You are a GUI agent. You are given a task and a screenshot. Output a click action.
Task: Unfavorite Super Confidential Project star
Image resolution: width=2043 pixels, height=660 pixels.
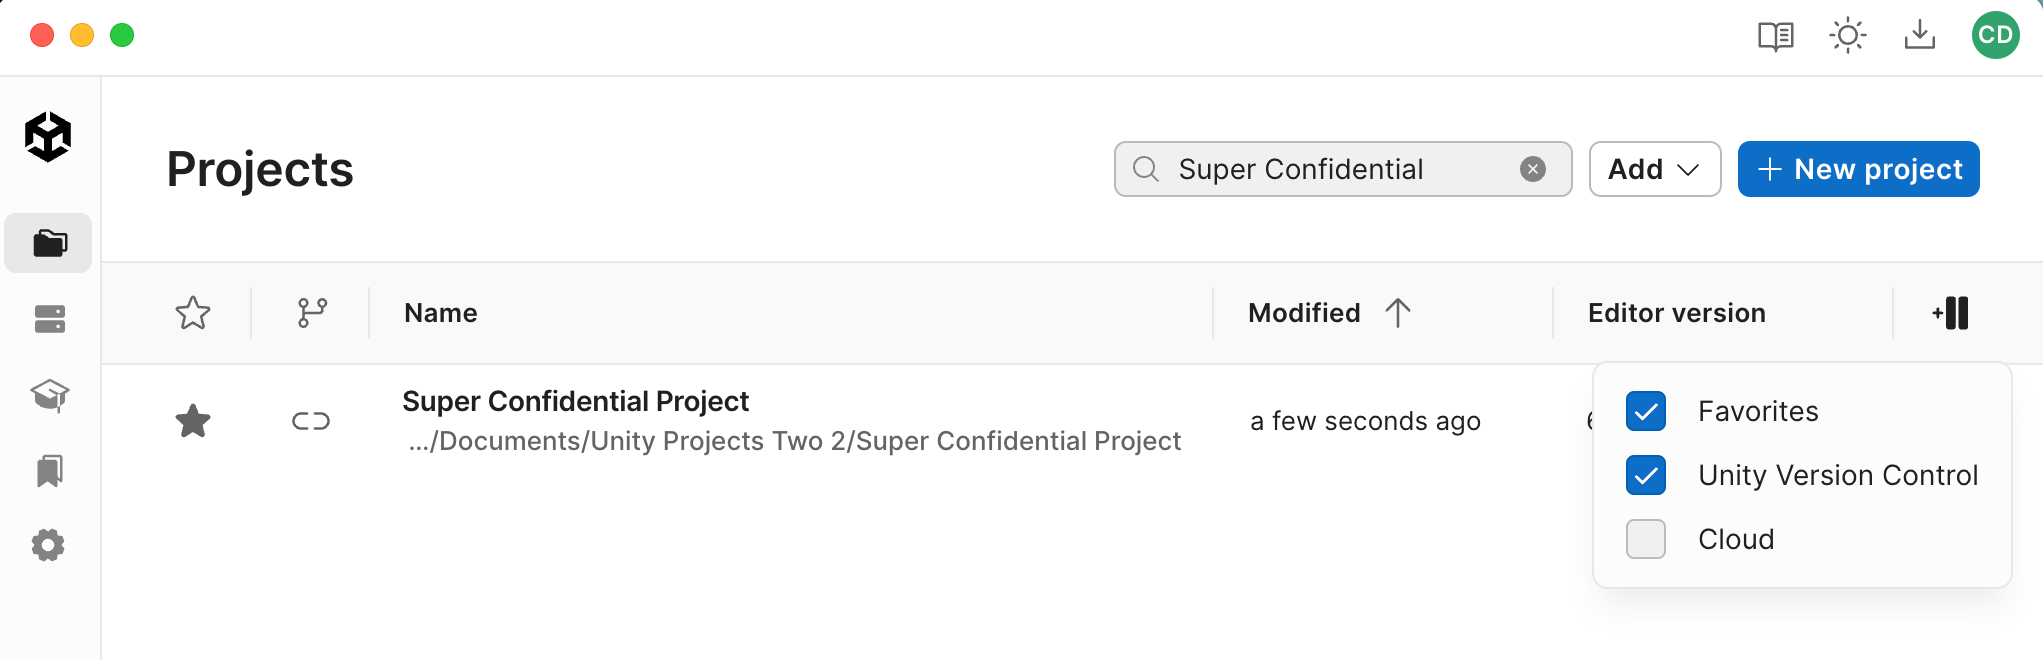(193, 421)
